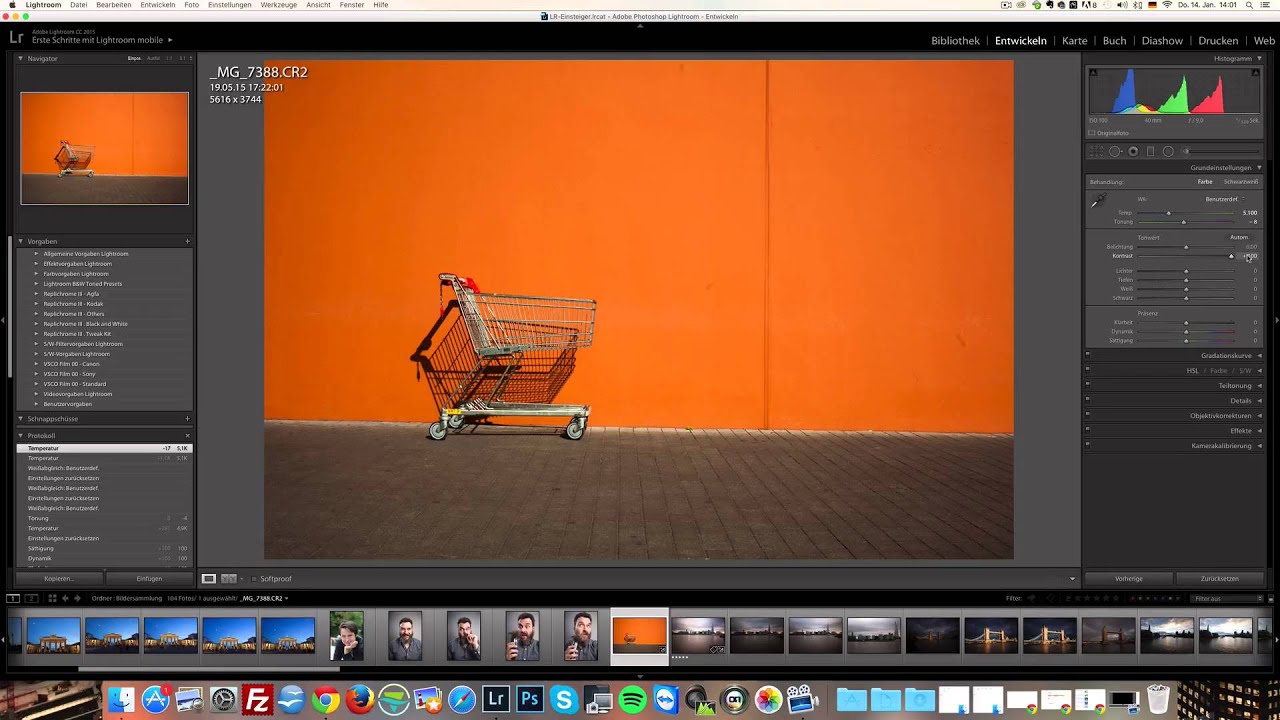Viewport: 1280px width, 720px height.
Task: Select first Brandenburg Gate thumbnail in filmstrip
Action: tap(53, 636)
